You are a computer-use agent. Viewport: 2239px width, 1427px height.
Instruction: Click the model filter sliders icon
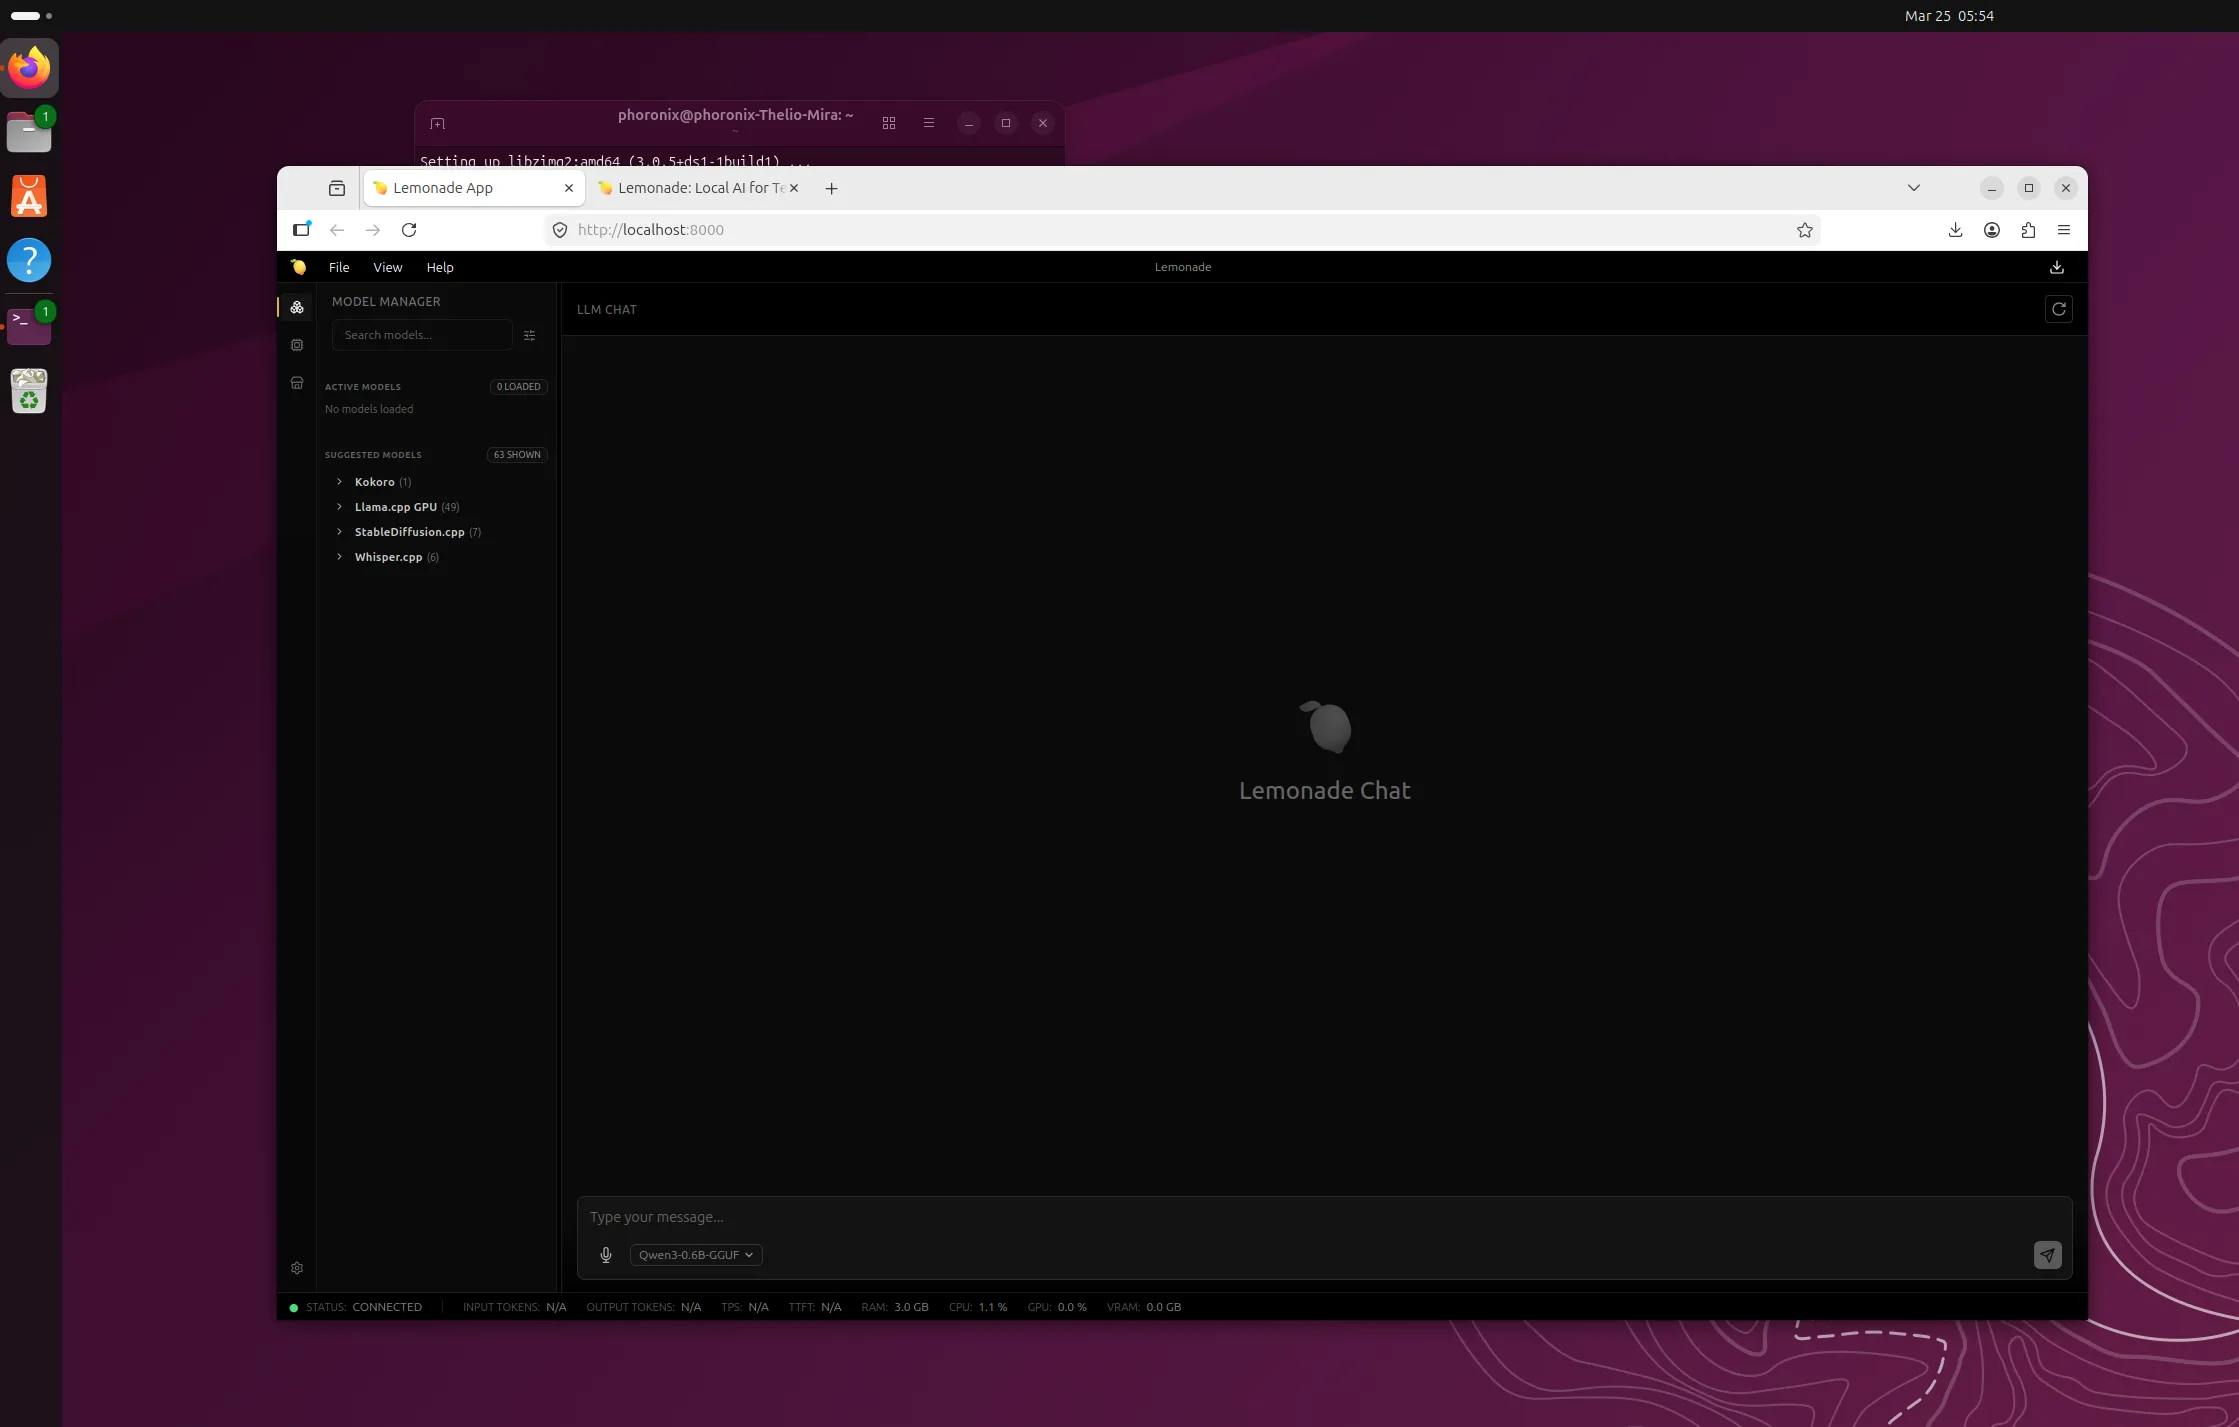[x=530, y=336]
